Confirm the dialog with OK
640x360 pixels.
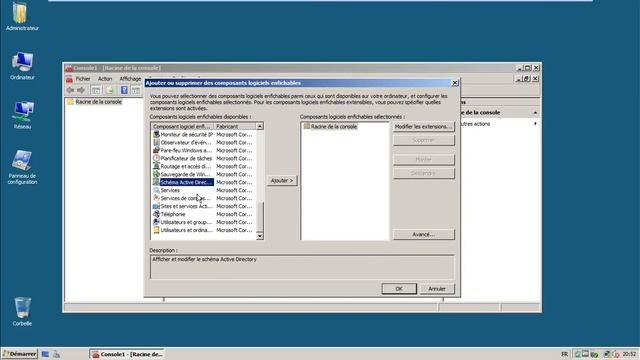(x=399, y=289)
